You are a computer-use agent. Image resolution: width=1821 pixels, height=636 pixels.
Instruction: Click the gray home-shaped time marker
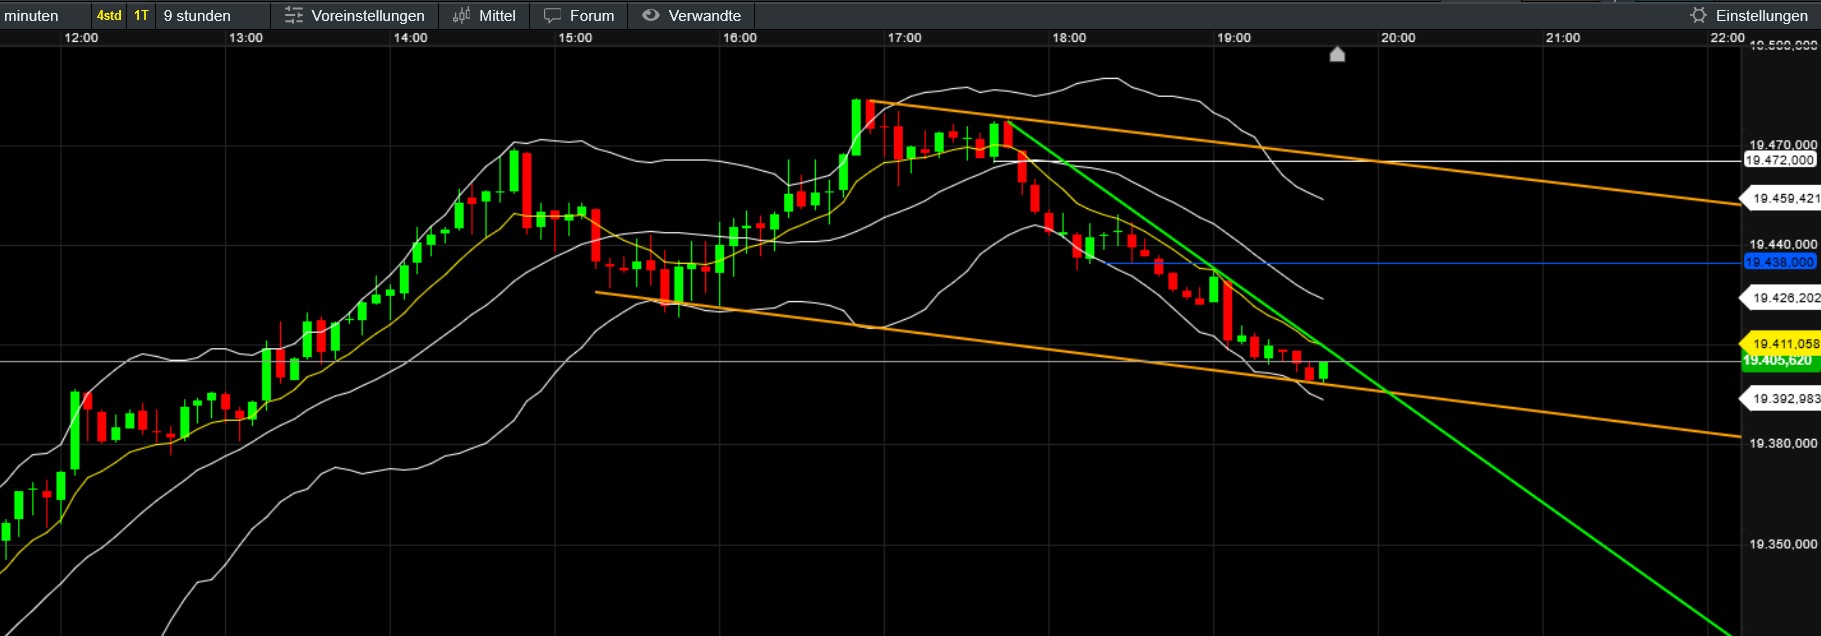(1337, 54)
